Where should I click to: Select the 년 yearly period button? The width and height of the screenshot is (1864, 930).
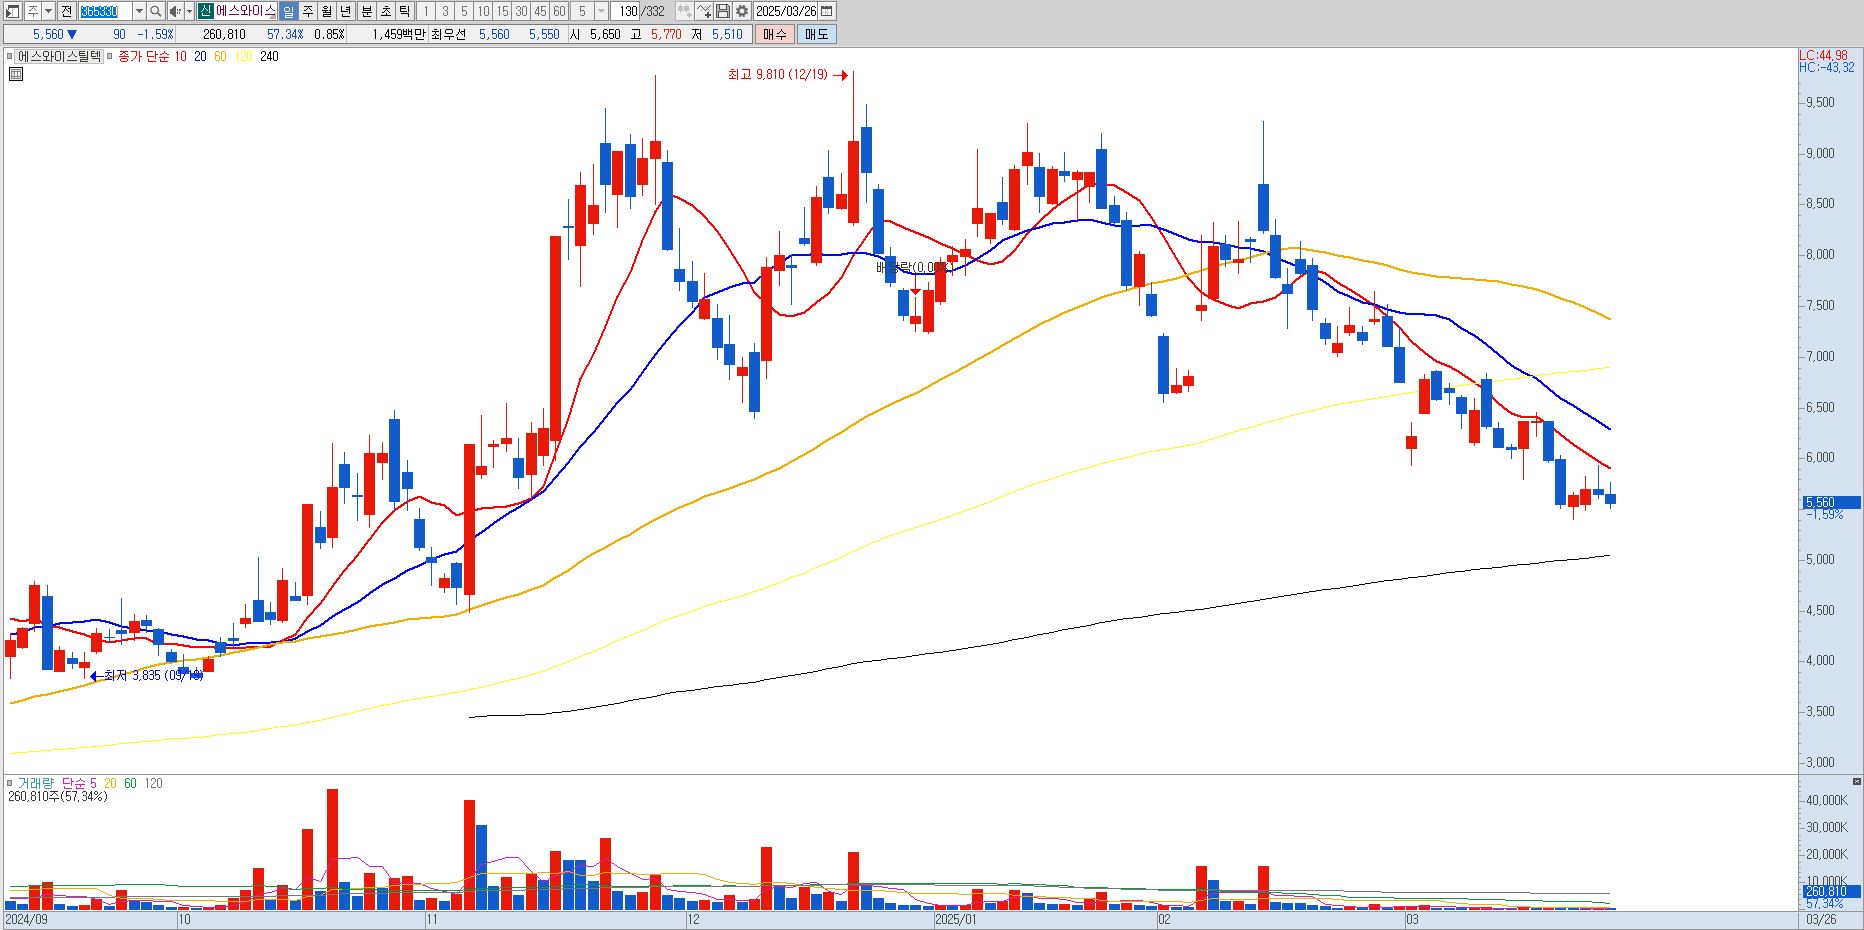346,11
